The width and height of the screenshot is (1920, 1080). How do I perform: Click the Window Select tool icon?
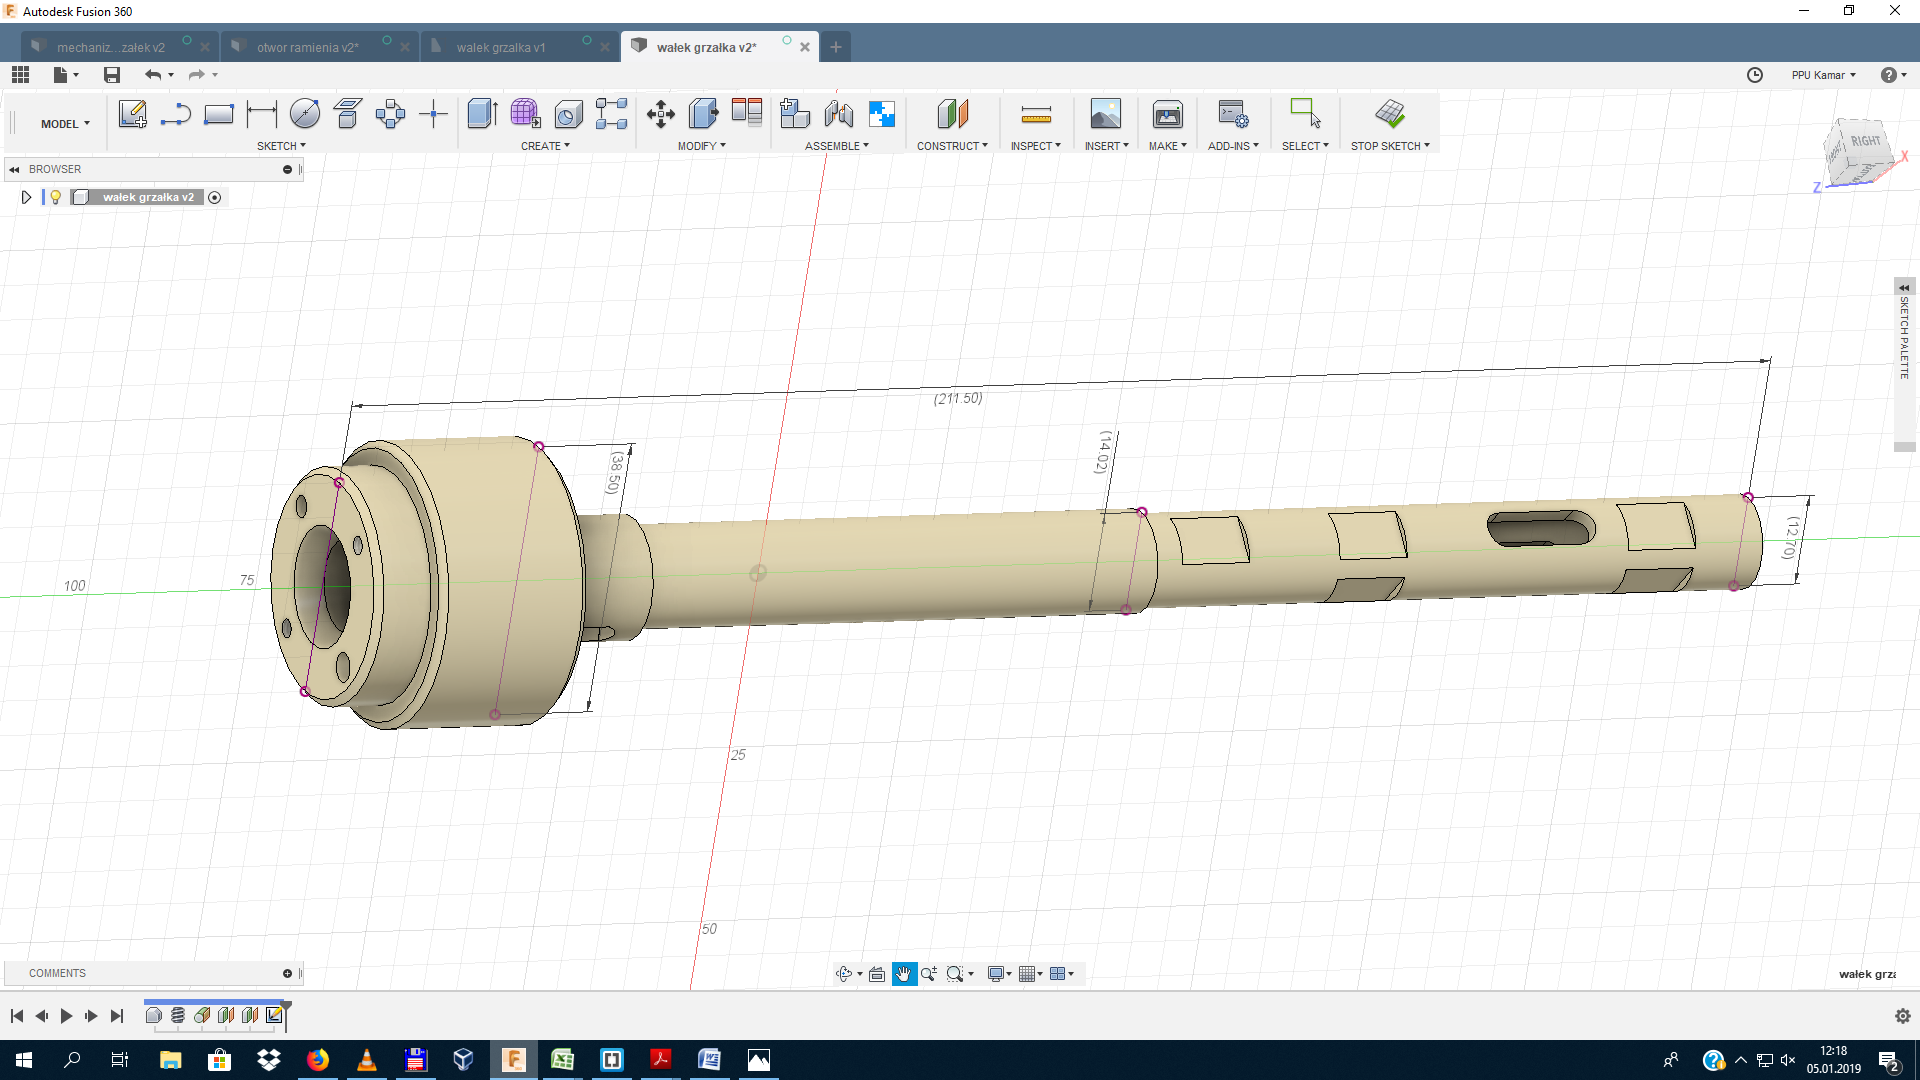(x=1305, y=113)
